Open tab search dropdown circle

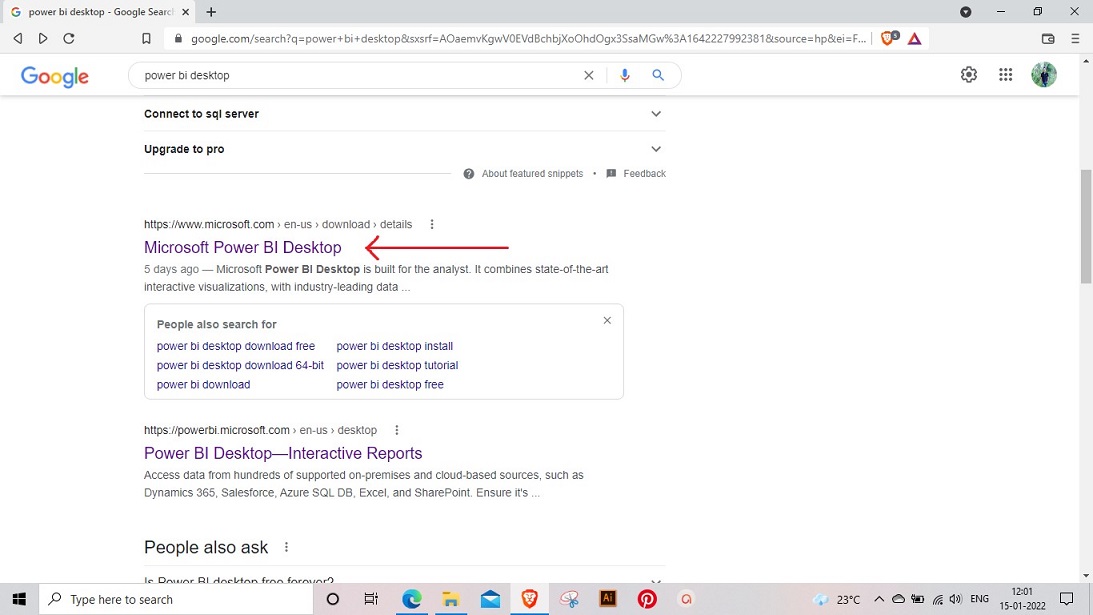click(x=965, y=12)
